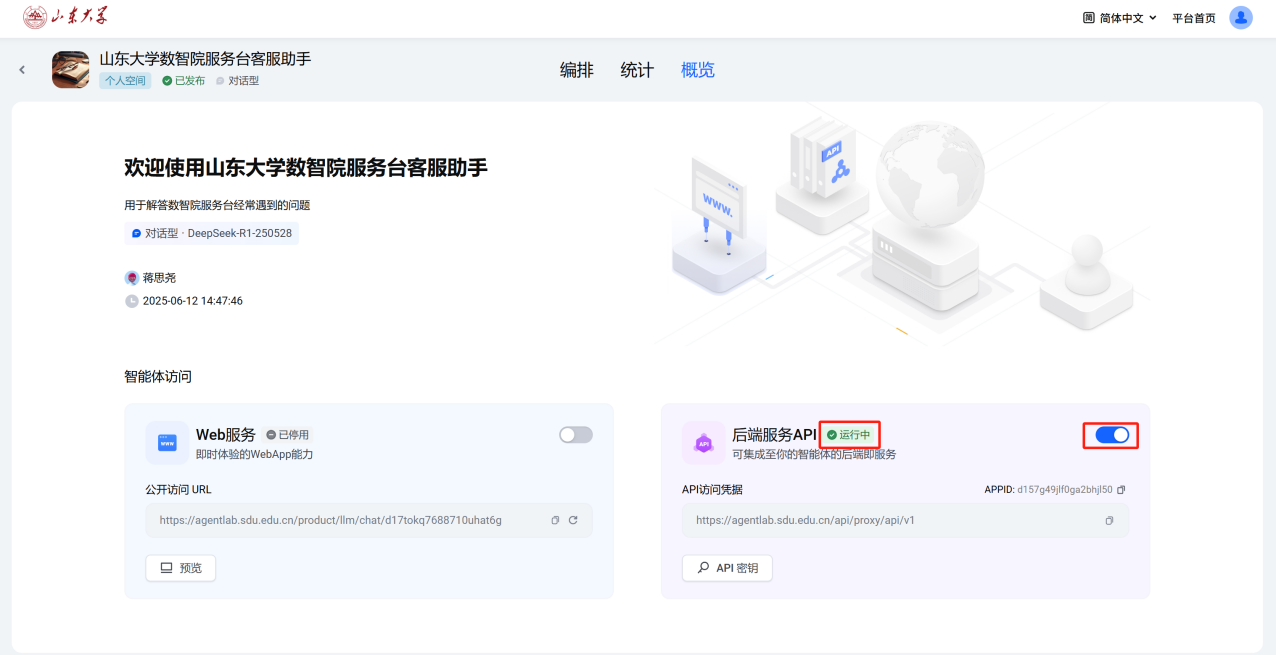Click the 运行中 status badge

pyautogui.click(x=849, y=435)
